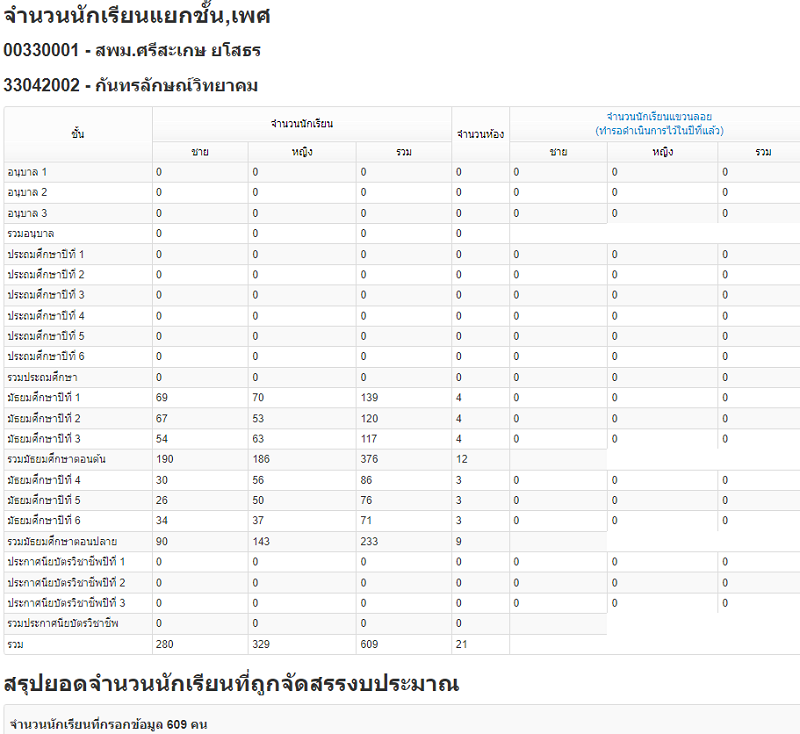
Task: Click the 139 total for มัธยมศึกษาปีที่ 1
Action: 369,398
